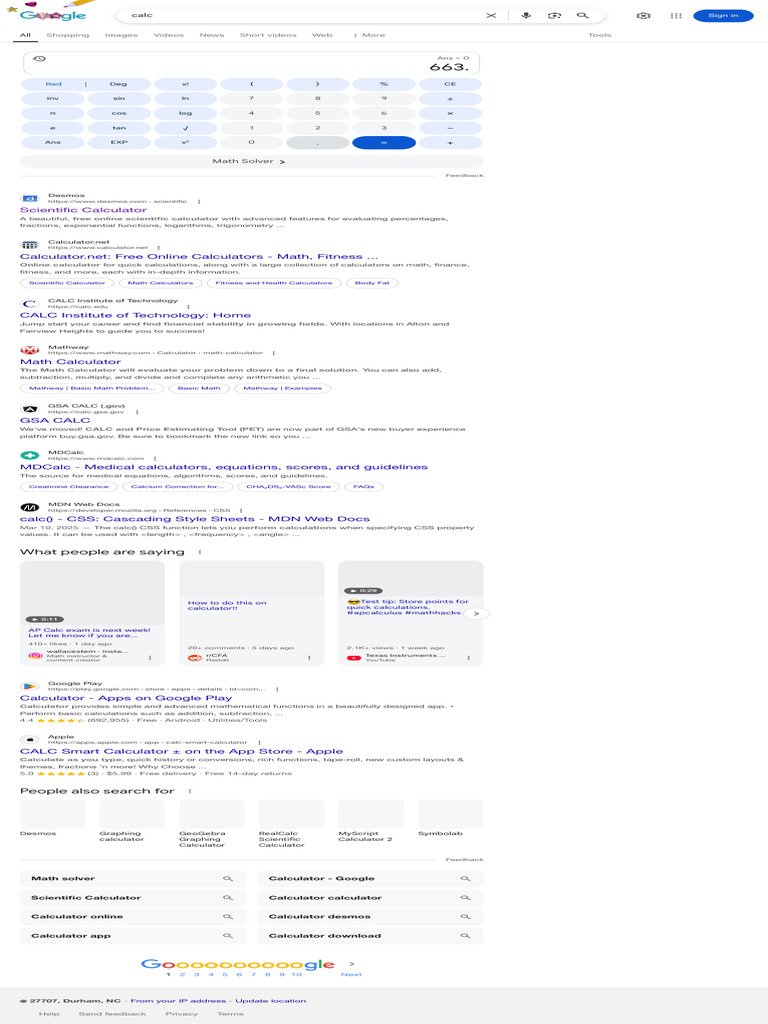Switch to the Videos tab
The width and height of the screenshot is (768, 1024).
(x=168, y=35)
